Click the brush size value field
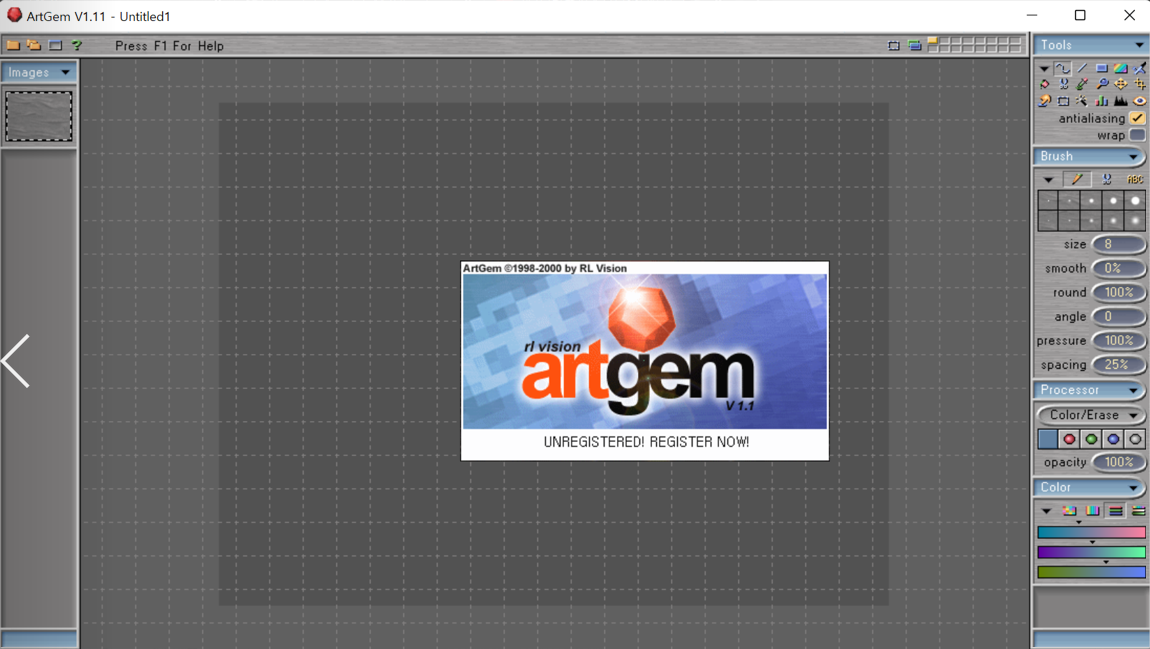This screenshot has height=649, width=1150. click(x=1118, y=244)
